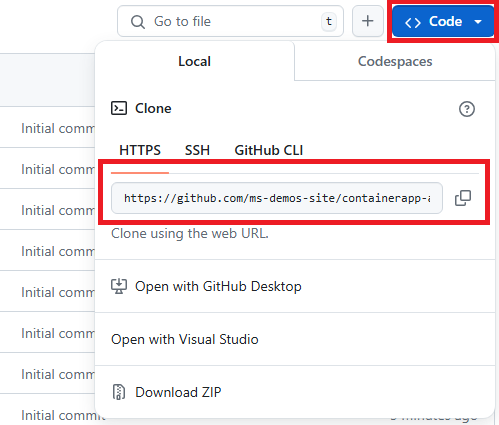Screen dimensions: 499x425
Task: Click the search magnifier icon
Action: (x=138, y=22)
